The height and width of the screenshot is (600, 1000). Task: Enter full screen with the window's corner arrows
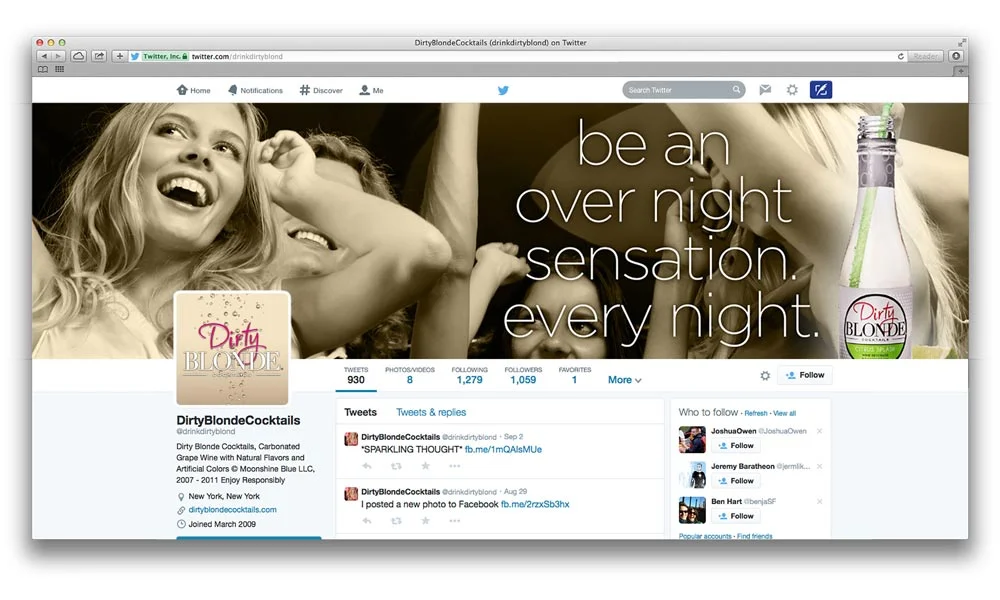(960, 43)
